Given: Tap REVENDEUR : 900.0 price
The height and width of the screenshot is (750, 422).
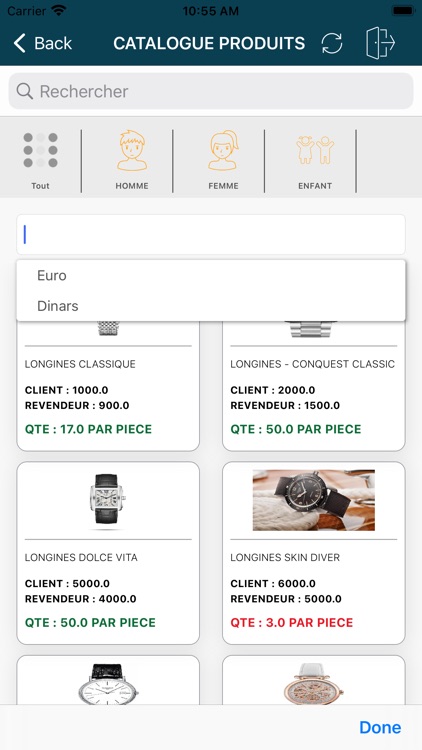Looking at the screenshot, I should 77,406.
